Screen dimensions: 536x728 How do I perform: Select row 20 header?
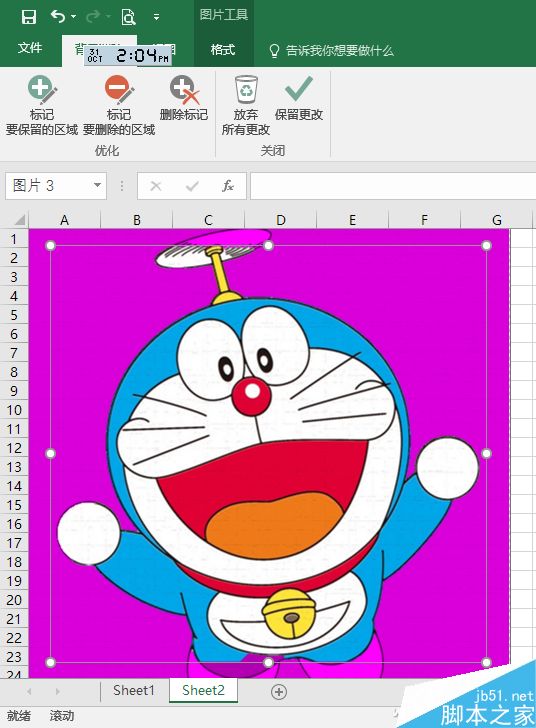point(14,600)
